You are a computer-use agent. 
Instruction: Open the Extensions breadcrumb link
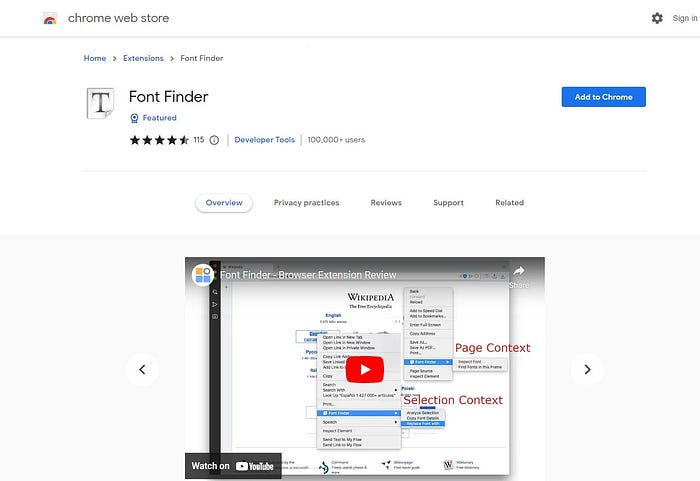pos(143,58)
